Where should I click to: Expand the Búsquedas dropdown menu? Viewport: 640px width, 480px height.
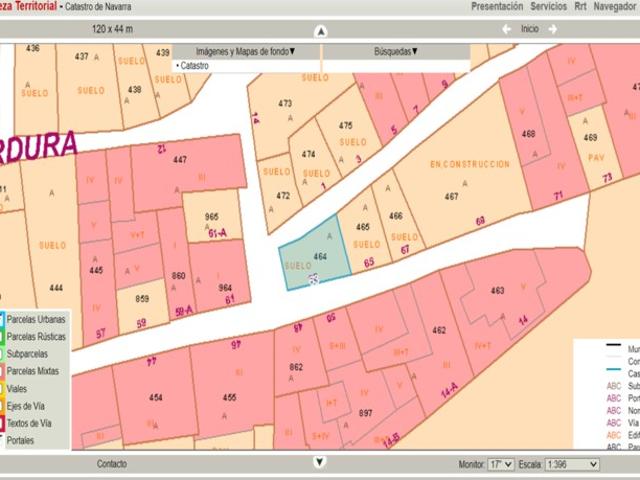pos(396,50)
